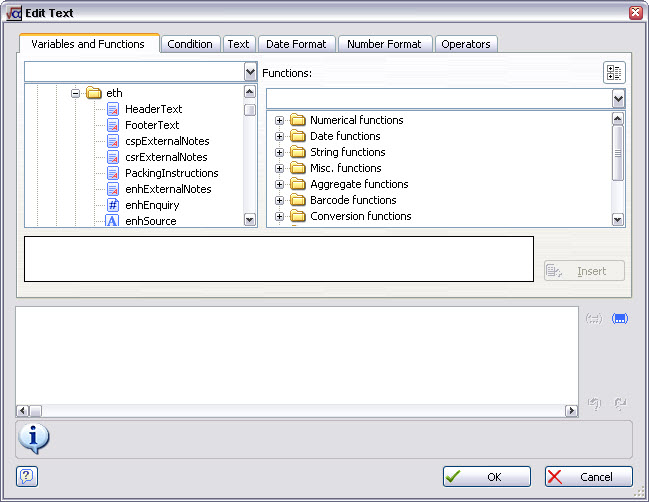This screenshot has height=502, width=649.
Task: Select the enhEnquiry numeric variable icon
Action: pos(113,205)
